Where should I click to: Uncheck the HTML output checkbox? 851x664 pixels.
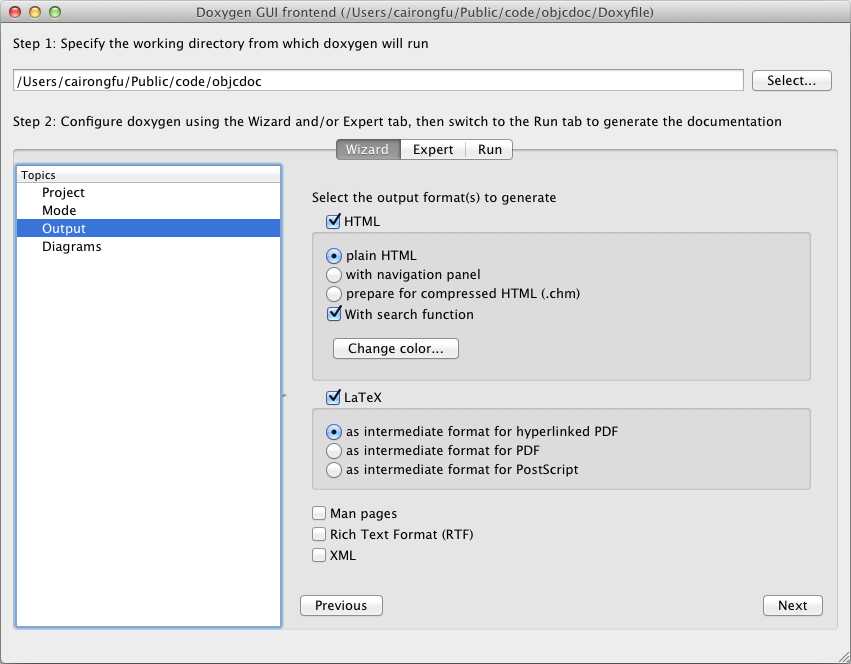(334, 222)
